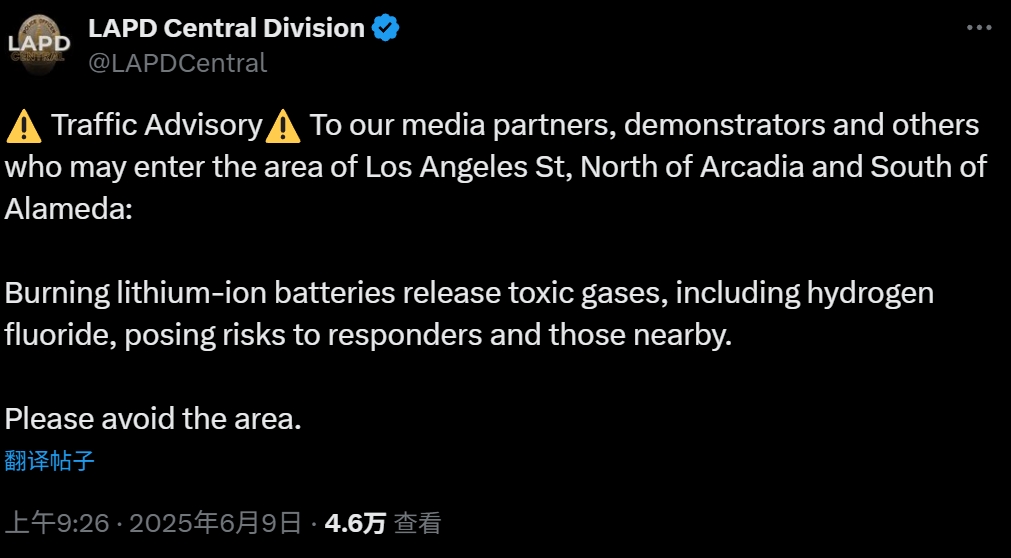This screenshot has height=558, width=1011.
Task: Click the 查看 views label
Action: [x=417, y=523]
